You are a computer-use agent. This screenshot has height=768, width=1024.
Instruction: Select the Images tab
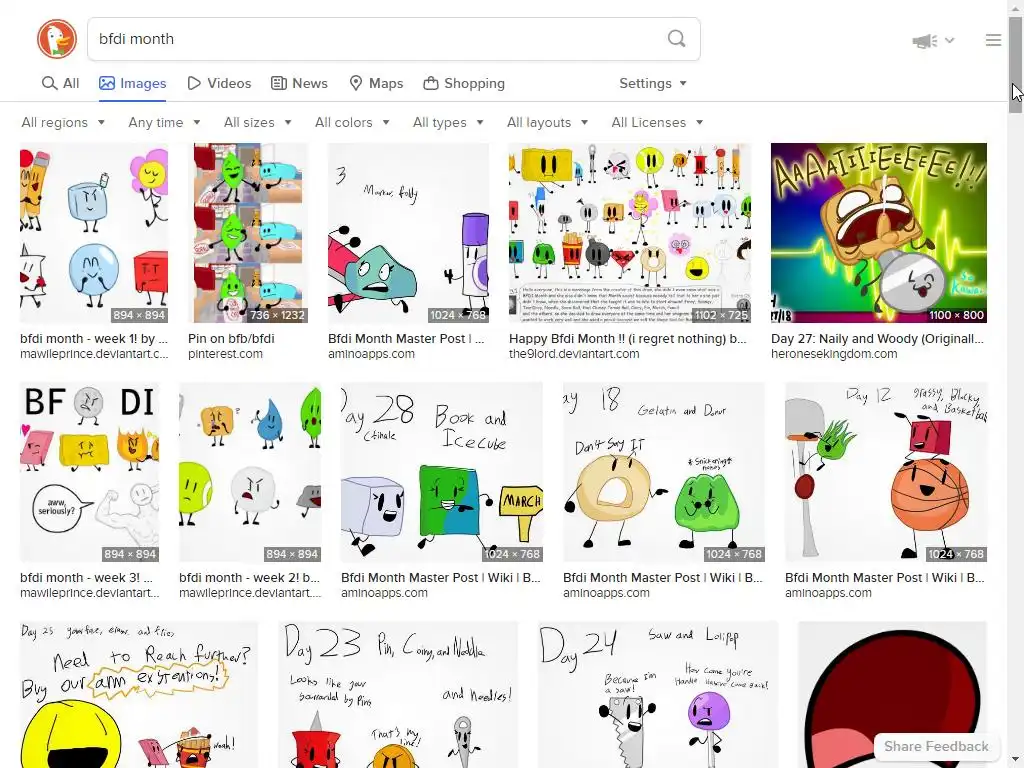[133, 84]
